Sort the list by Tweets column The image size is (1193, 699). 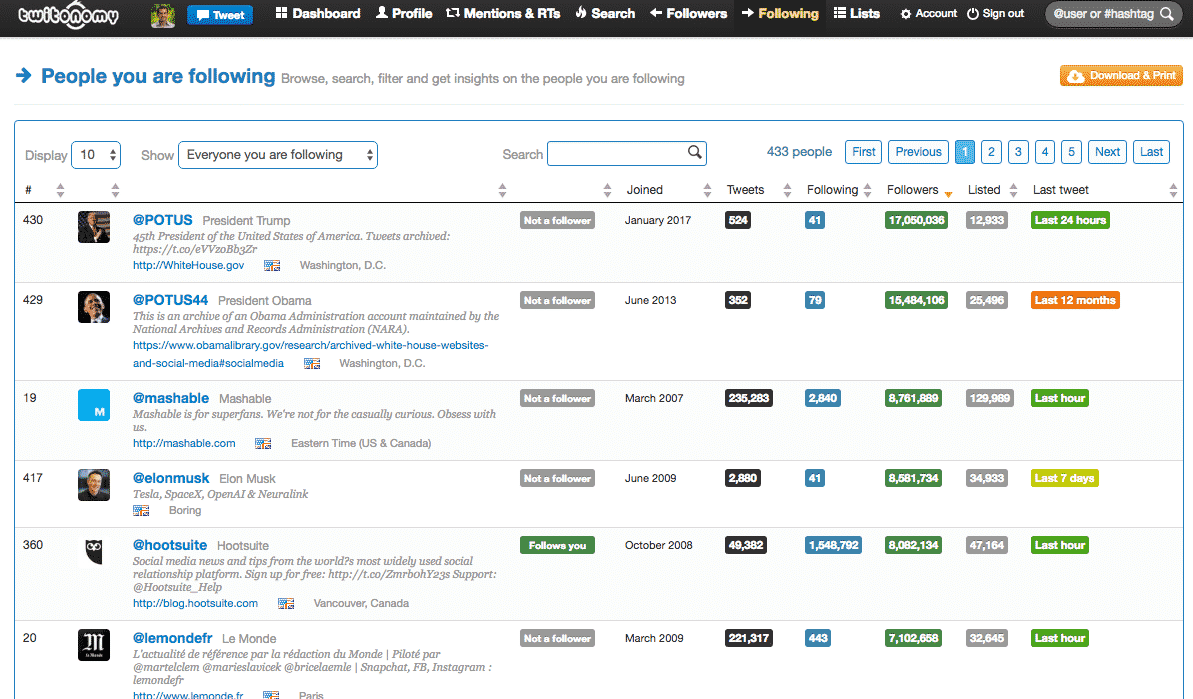[x=745, y=190]
